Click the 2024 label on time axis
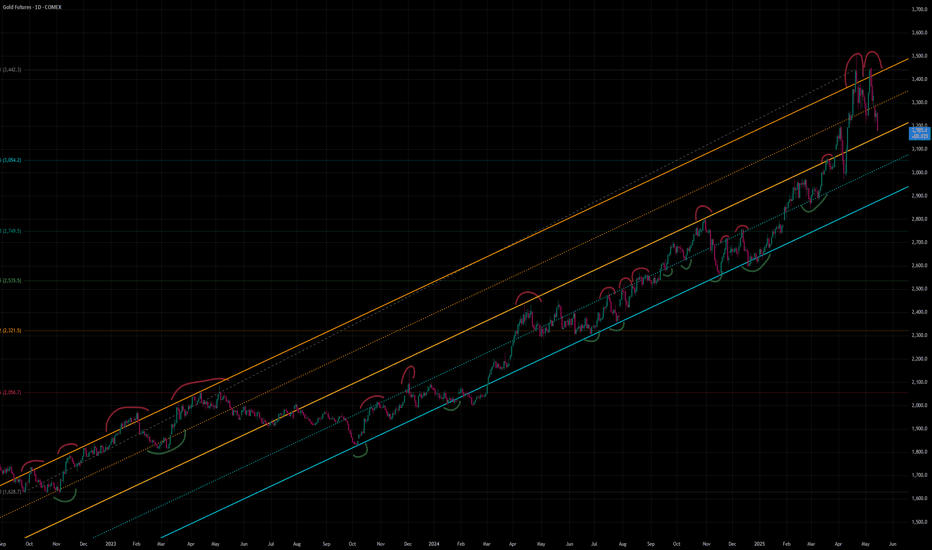Viewport: 932px width, 550px height. (x=434, y=543)
